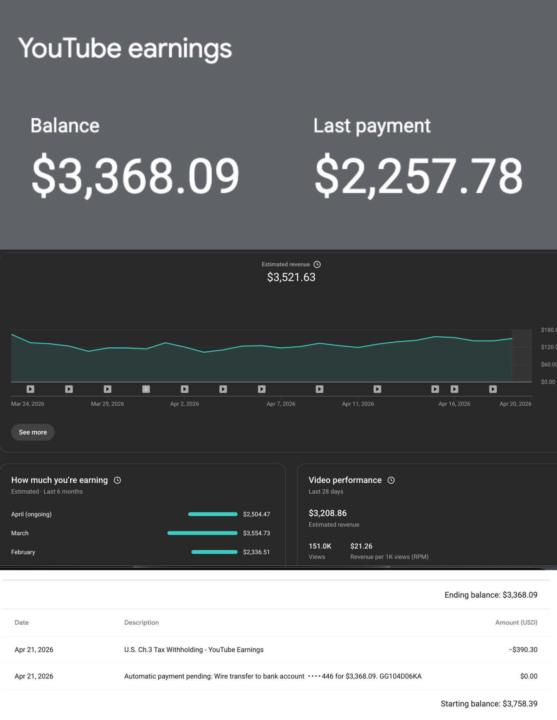This screenshot has width=557, height=720.
Task: Click the Date column header
Action: tap(21, 622)
